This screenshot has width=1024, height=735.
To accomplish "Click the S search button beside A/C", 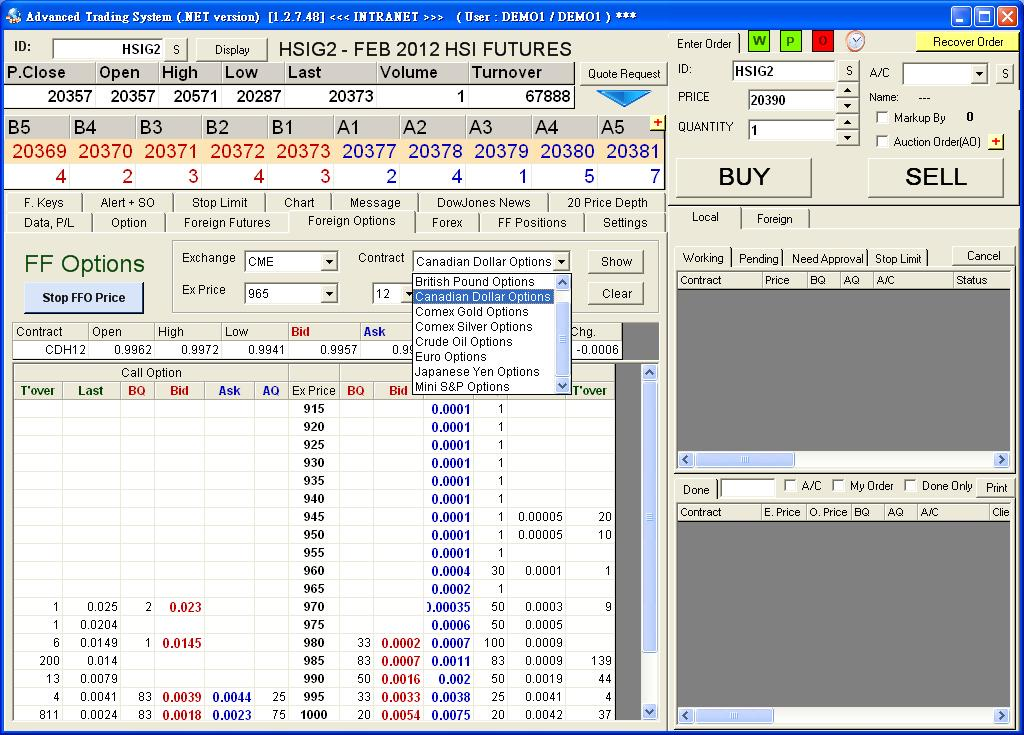I will pyautogui.click(x=1004, y=74).
